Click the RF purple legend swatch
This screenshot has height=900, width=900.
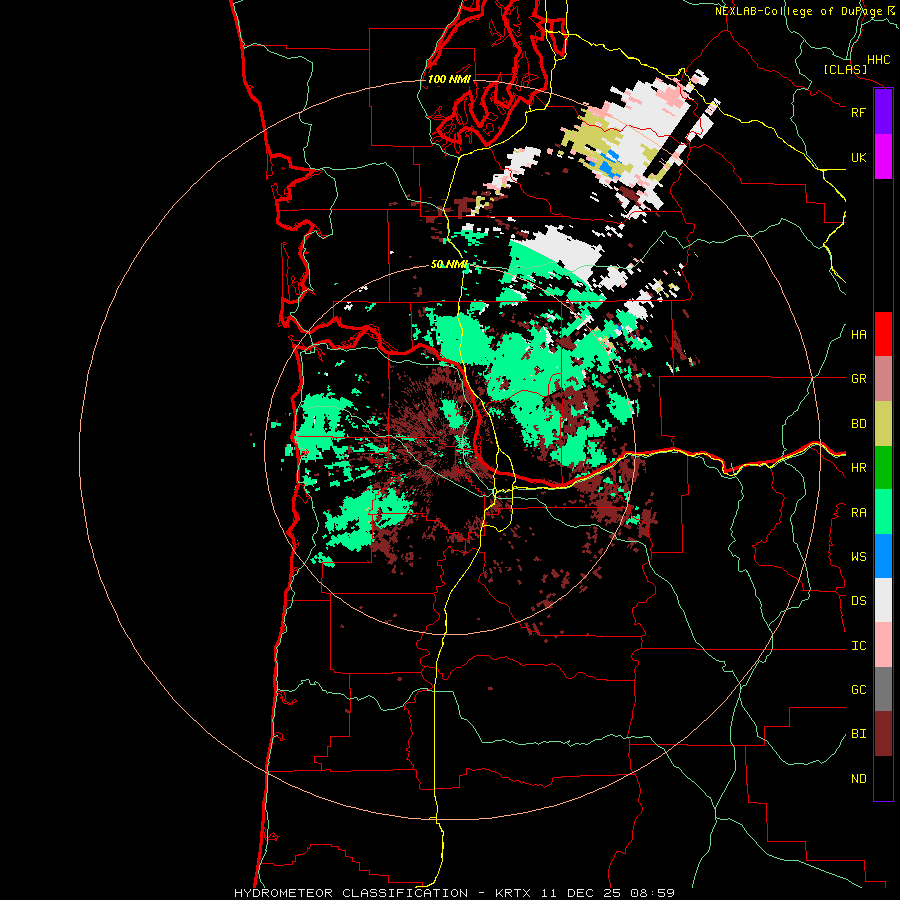pyautogui.click(x=883, y=112)
